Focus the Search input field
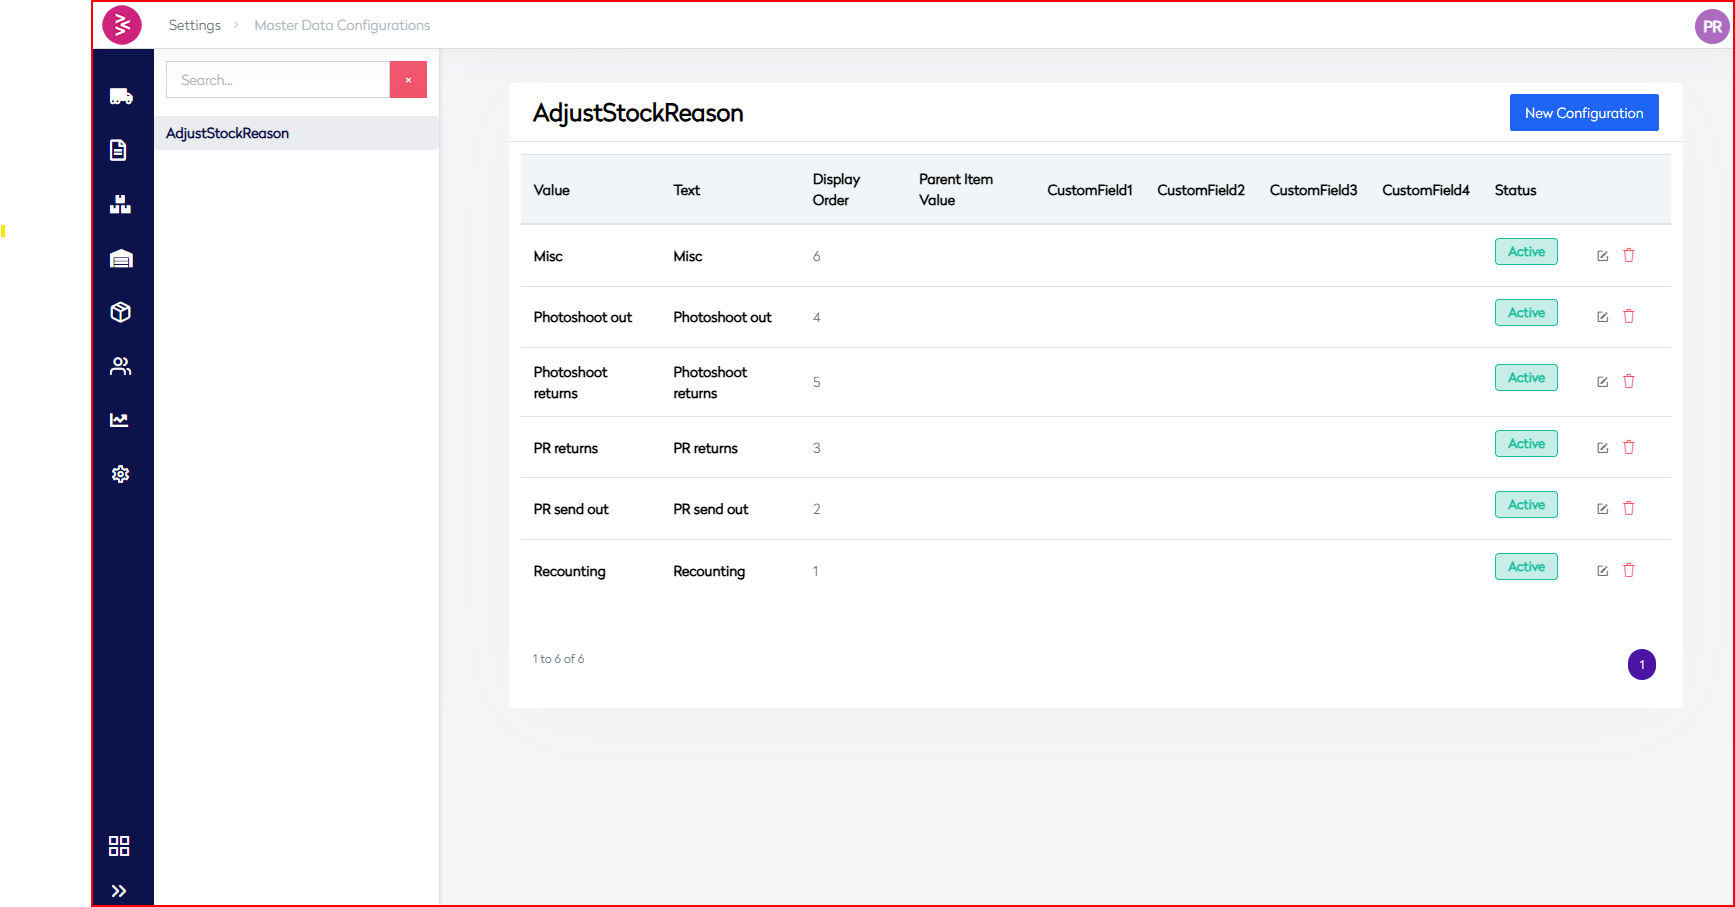This screenshot has width=1735, height=907. click(277, 80)
